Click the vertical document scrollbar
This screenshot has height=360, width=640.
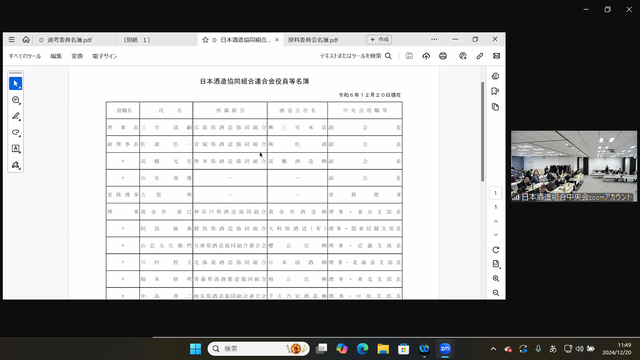(482, 131)
